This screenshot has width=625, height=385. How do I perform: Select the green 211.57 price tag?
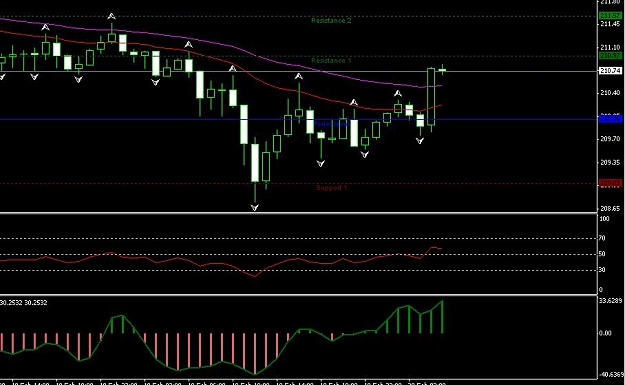pos(610,16)
